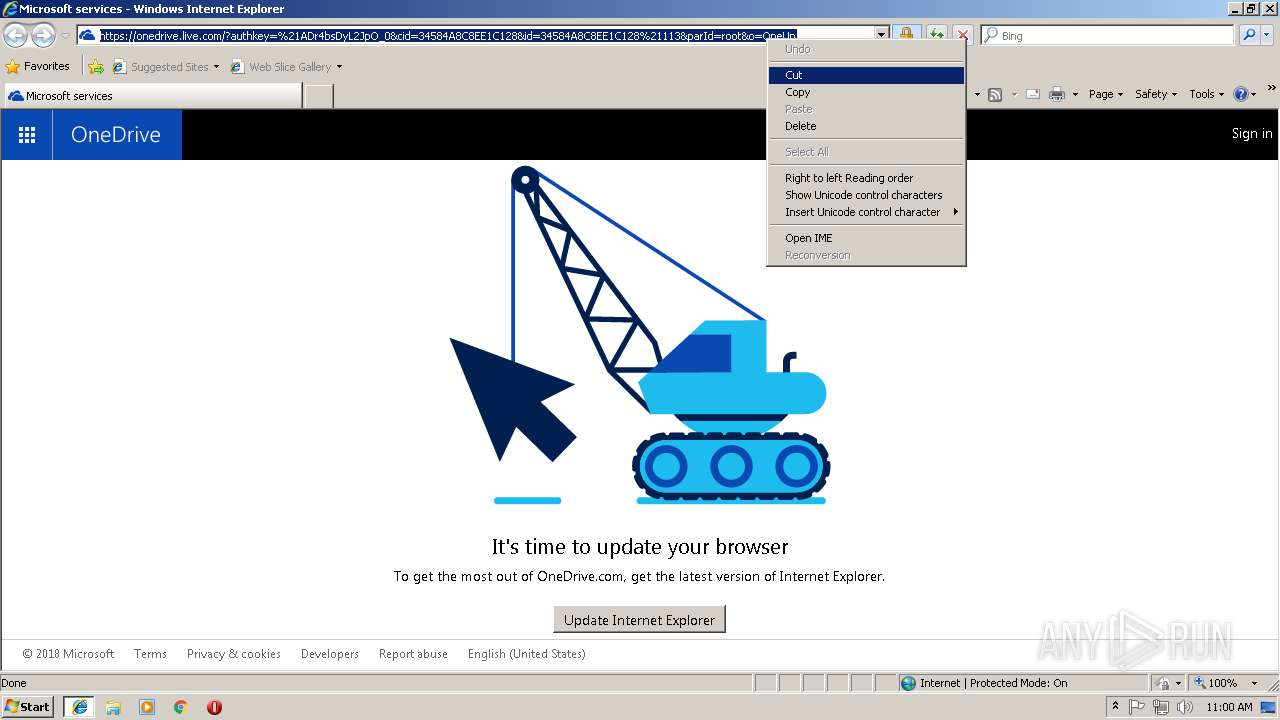
Task: Click the Update Internet Explorer button
Action: point(639,620)
